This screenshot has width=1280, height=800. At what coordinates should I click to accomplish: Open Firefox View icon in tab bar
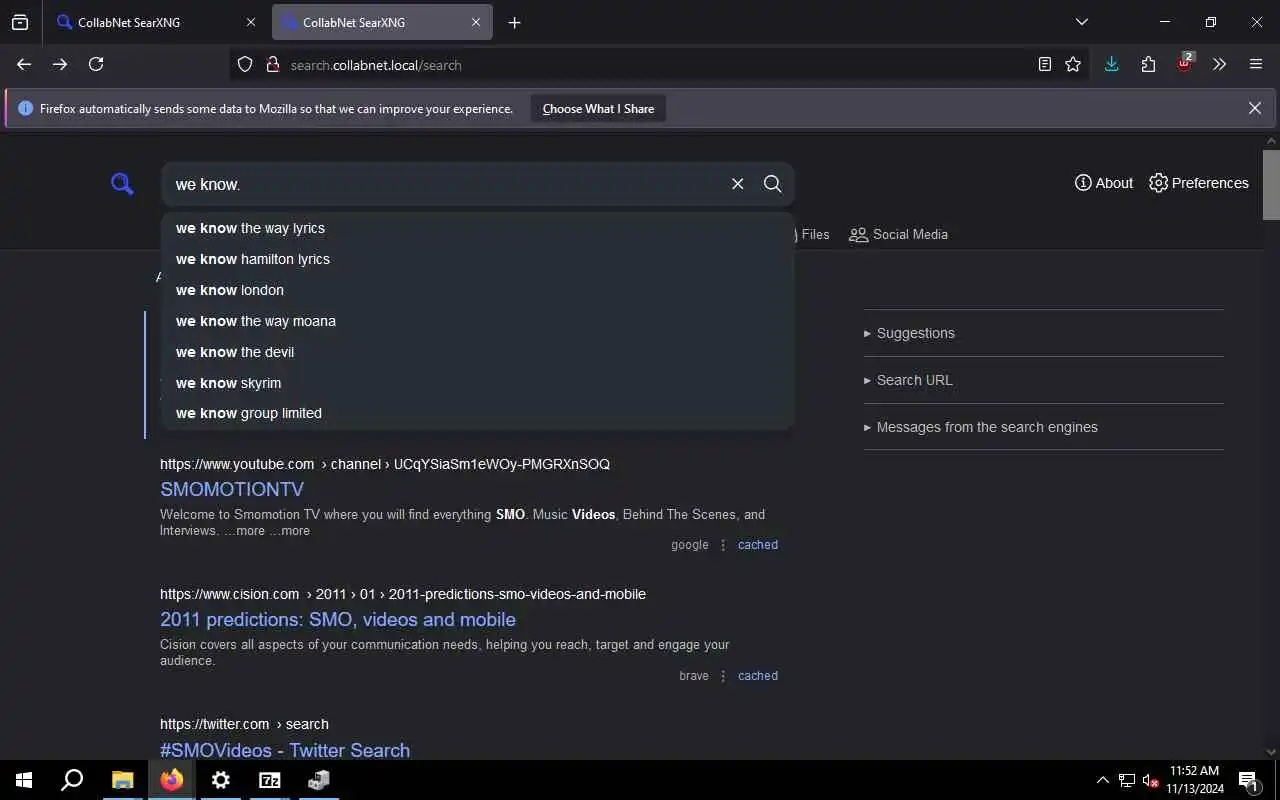tap(20, 22)
